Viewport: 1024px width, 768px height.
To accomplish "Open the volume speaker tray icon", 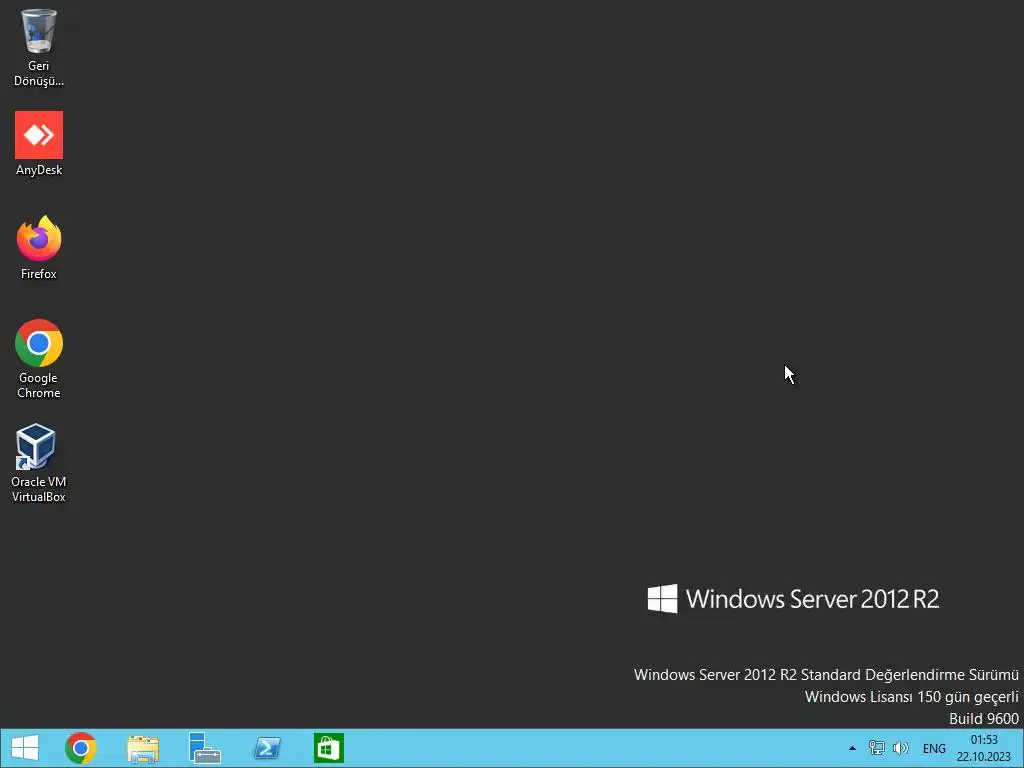I will (901, 748).
